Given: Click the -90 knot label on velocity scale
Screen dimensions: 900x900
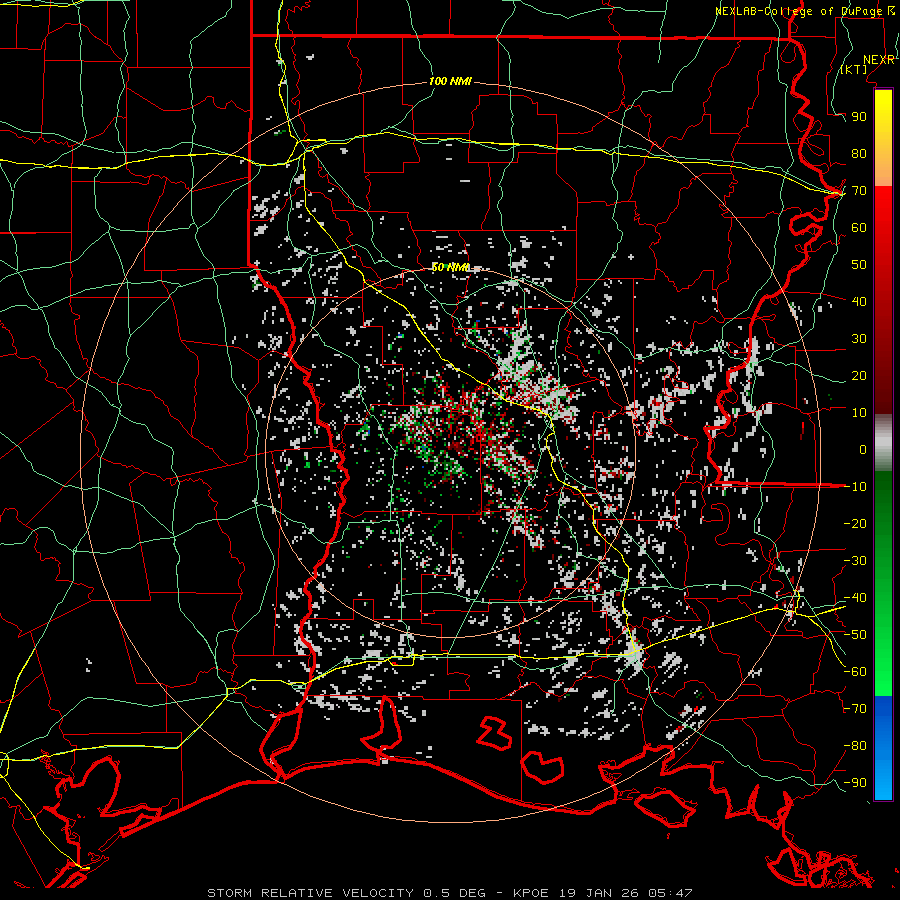Looking at the screenshot, I should 855,783.
